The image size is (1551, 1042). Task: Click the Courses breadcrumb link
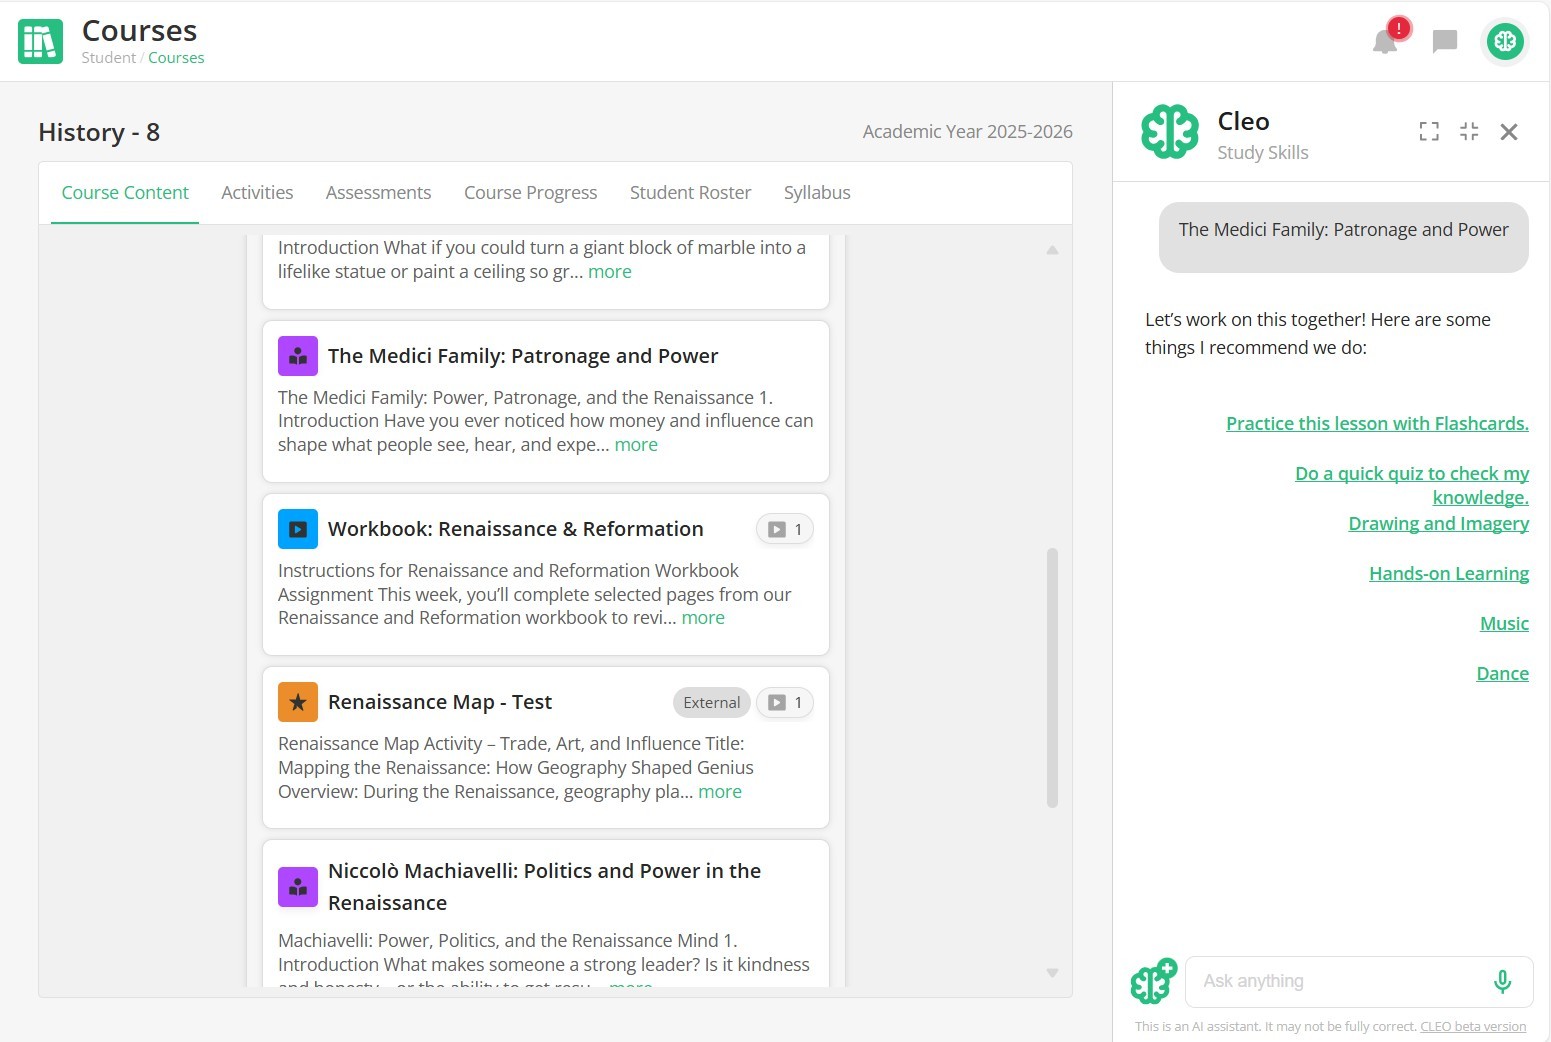[176, 58]
